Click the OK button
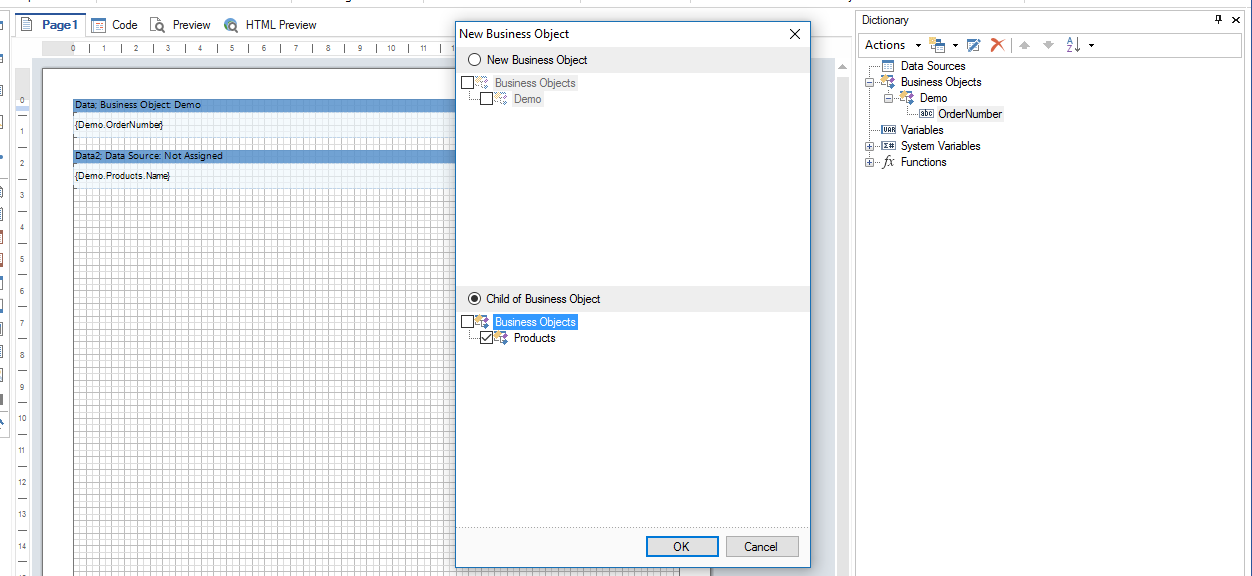Viewport: 1252px width, 576px height. (x=682, y=546)
